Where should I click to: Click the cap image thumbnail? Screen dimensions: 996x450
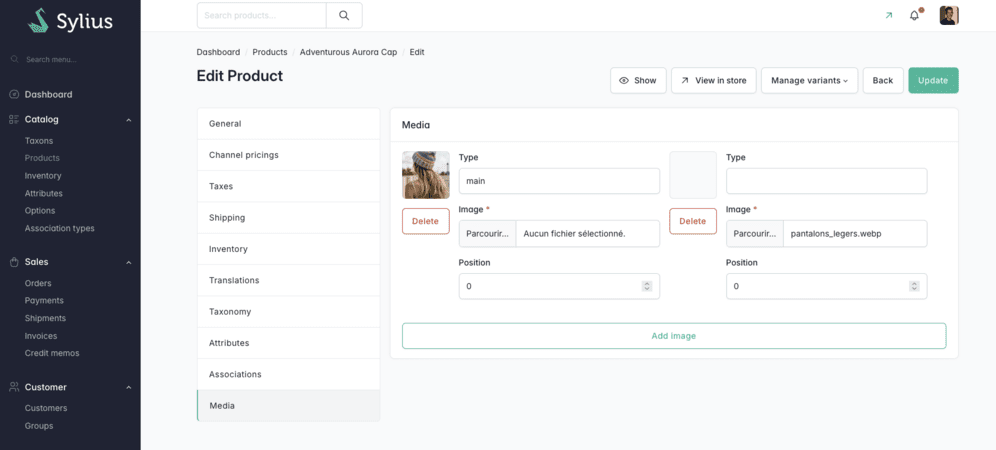[x=426, y=175]
